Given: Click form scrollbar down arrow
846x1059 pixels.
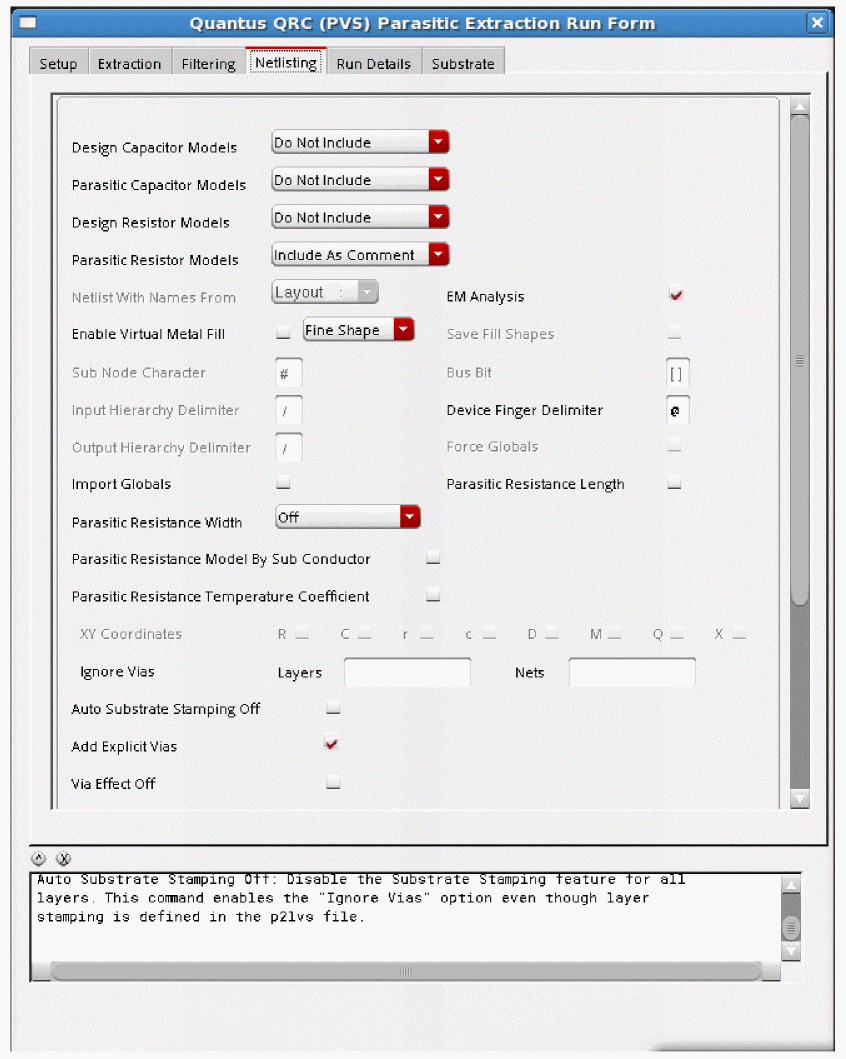Looking at the screenshot, I should click(800, 799).
